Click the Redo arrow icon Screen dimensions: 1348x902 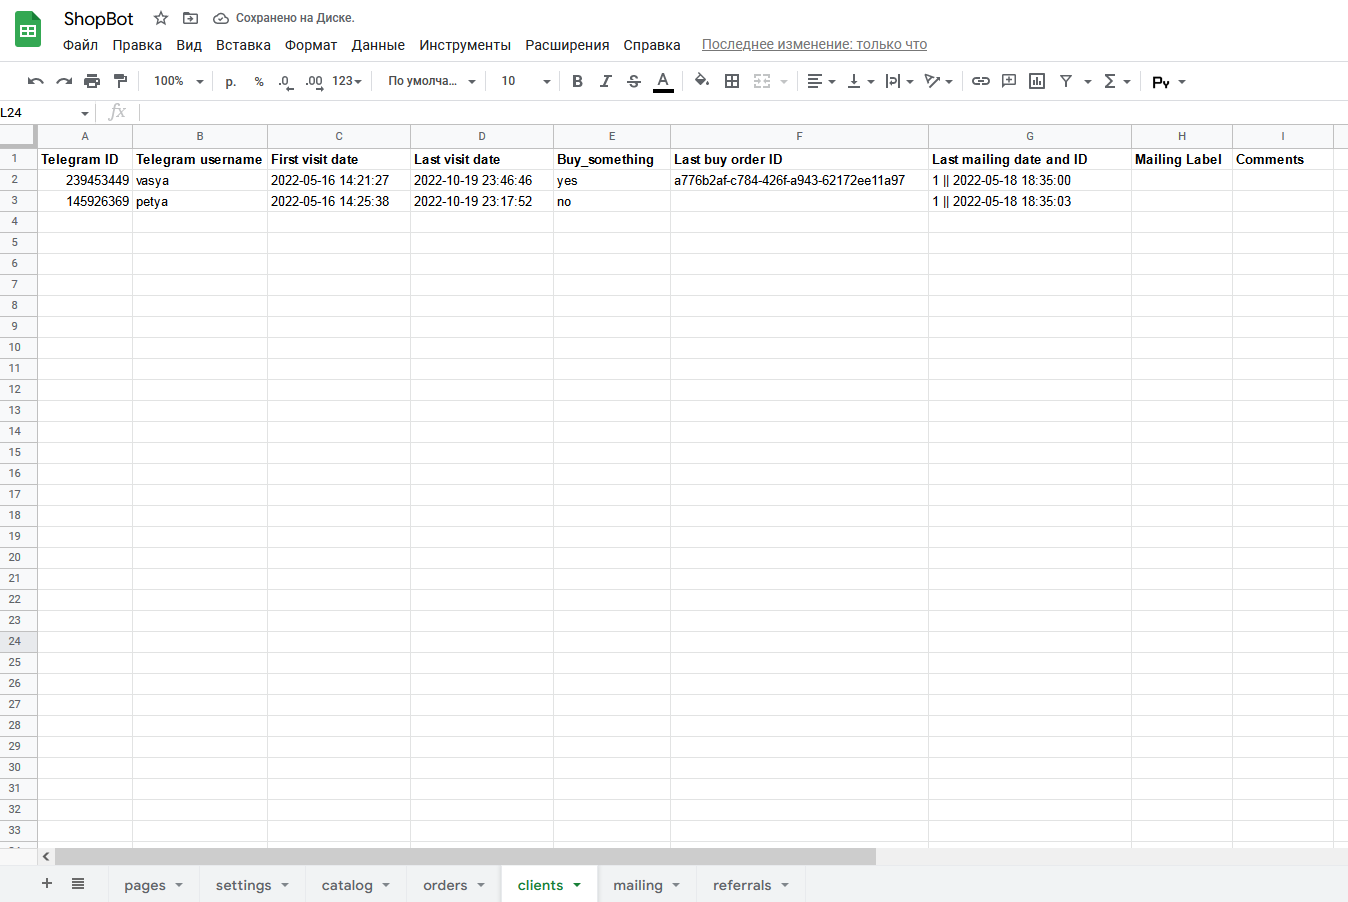point(64,81)
